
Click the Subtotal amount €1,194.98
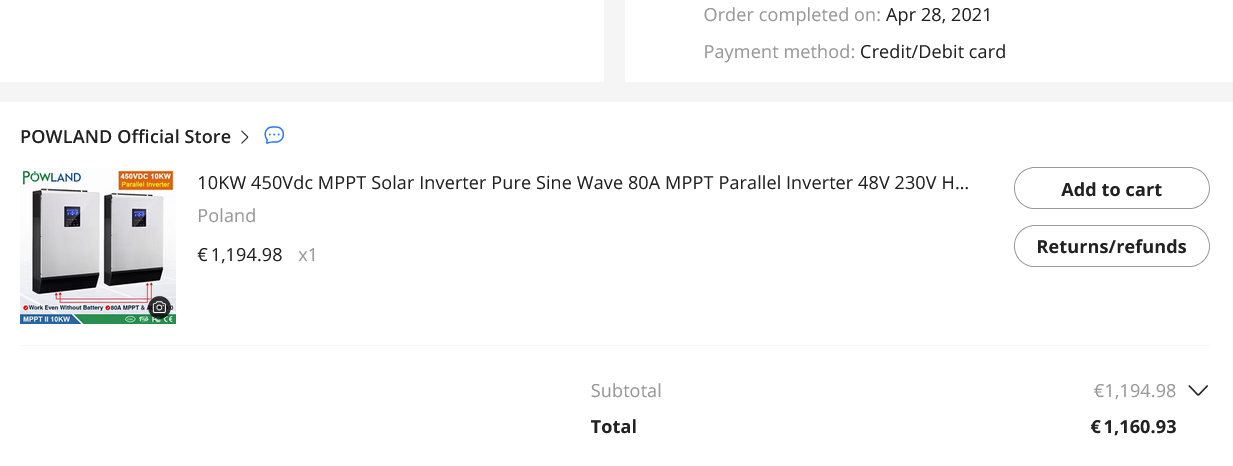click(1134, 391)
